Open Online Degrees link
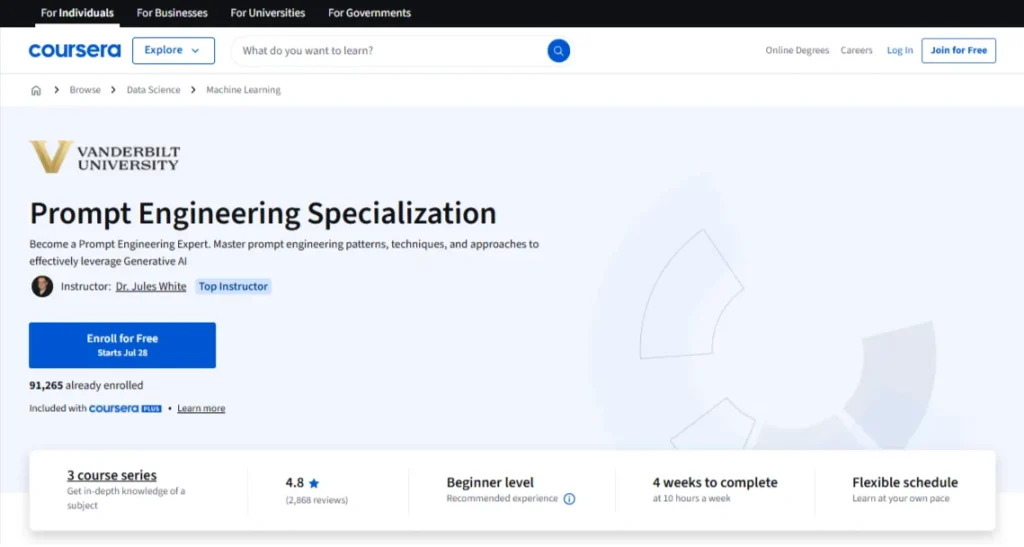Screen dimensions: 1024x547 [x=797, y=50]
